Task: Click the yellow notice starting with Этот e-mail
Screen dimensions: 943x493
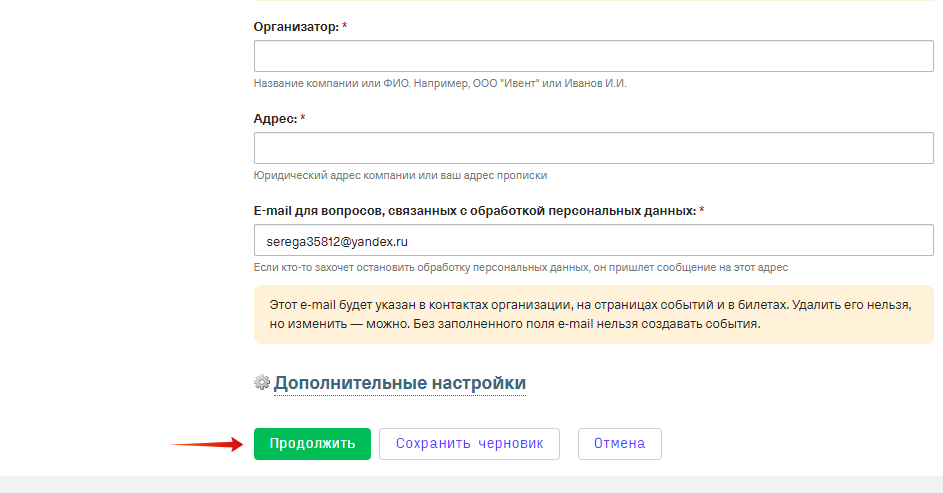Action: click(x=594, y=314)
